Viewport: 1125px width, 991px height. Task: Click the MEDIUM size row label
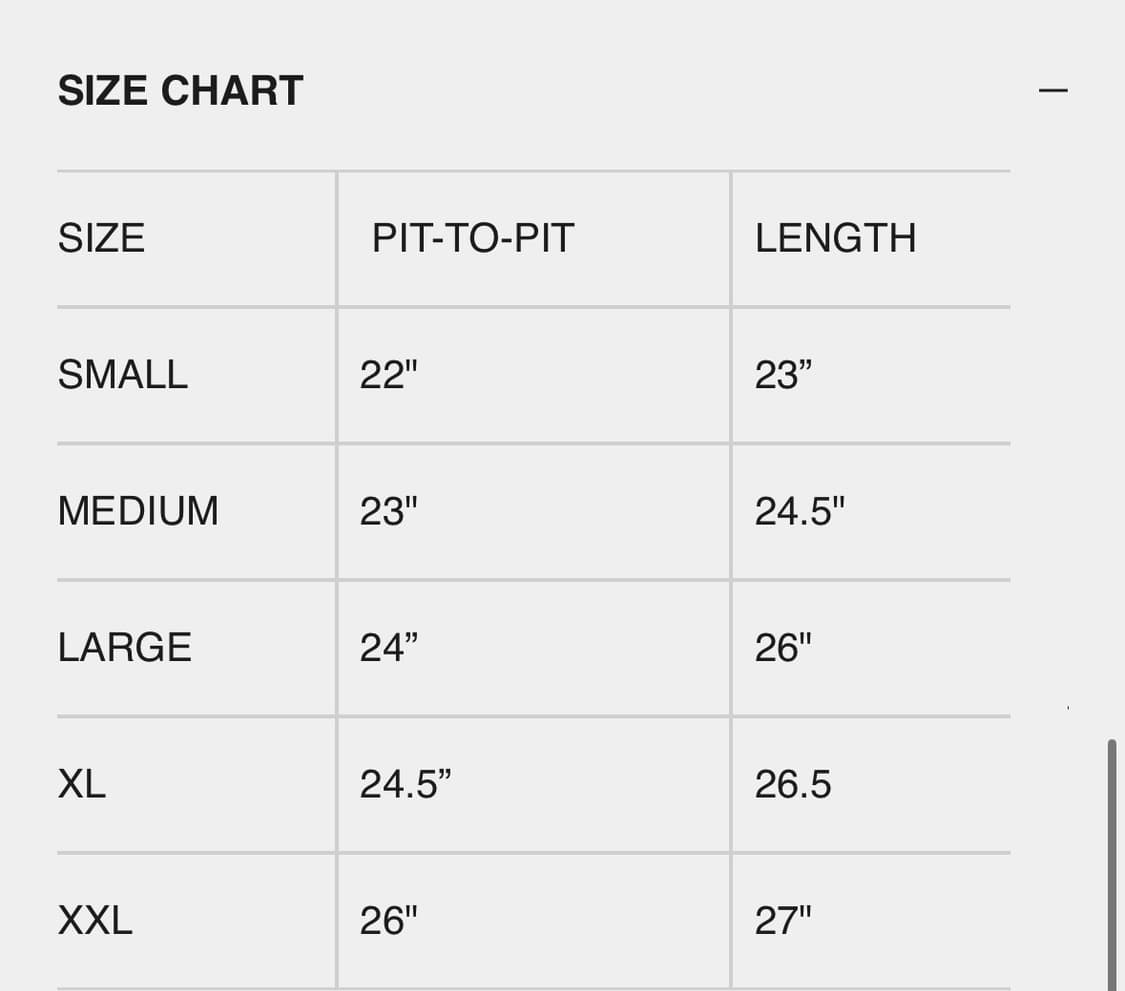coord(138,511)
